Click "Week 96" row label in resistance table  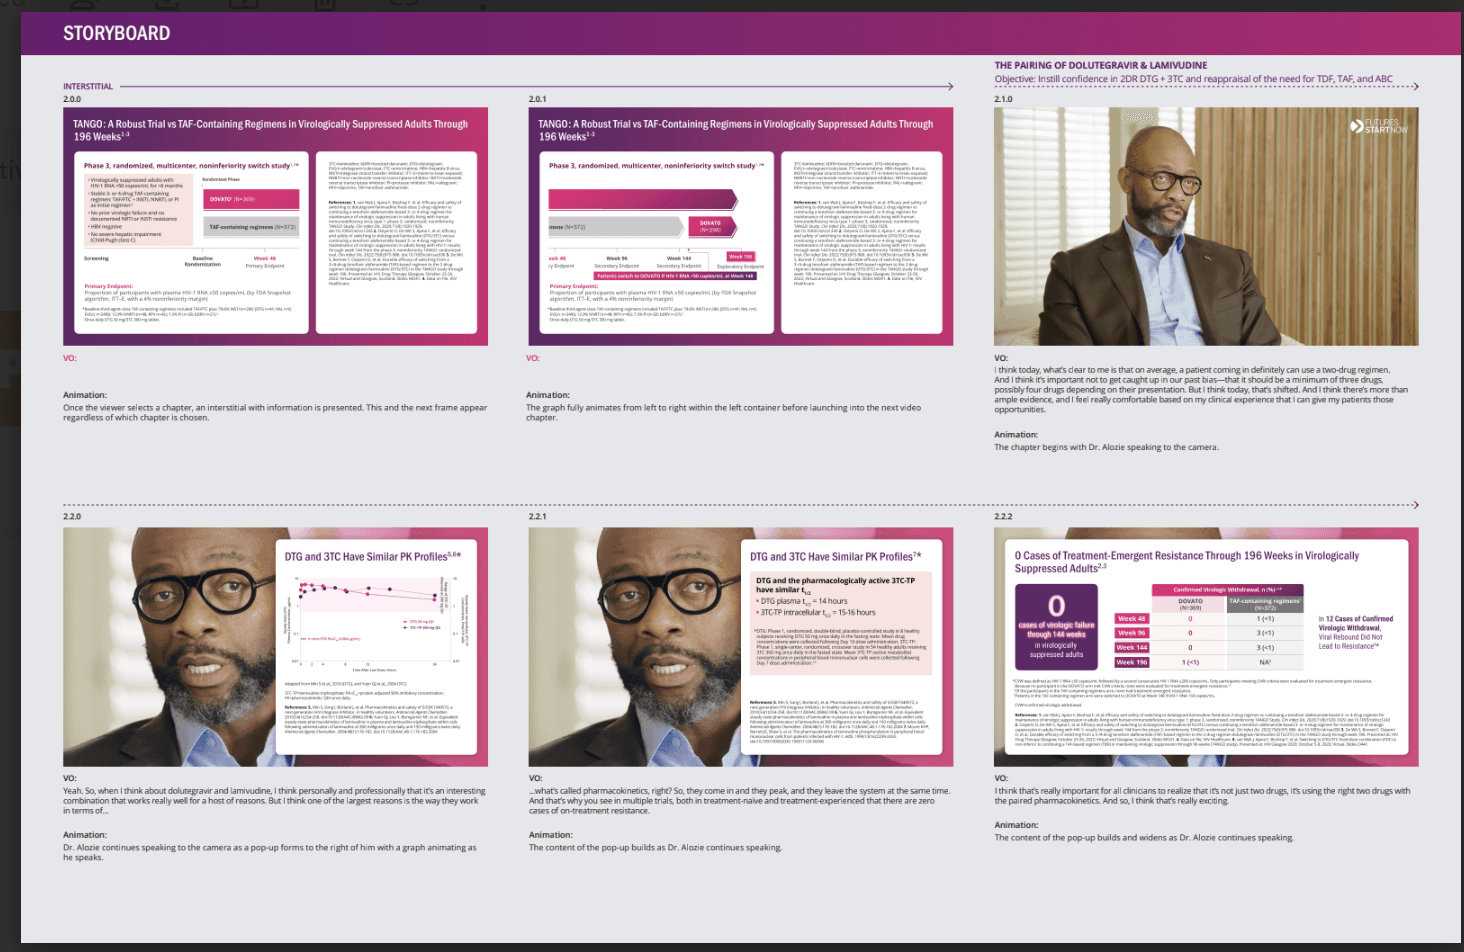[x=1132, y=633]
